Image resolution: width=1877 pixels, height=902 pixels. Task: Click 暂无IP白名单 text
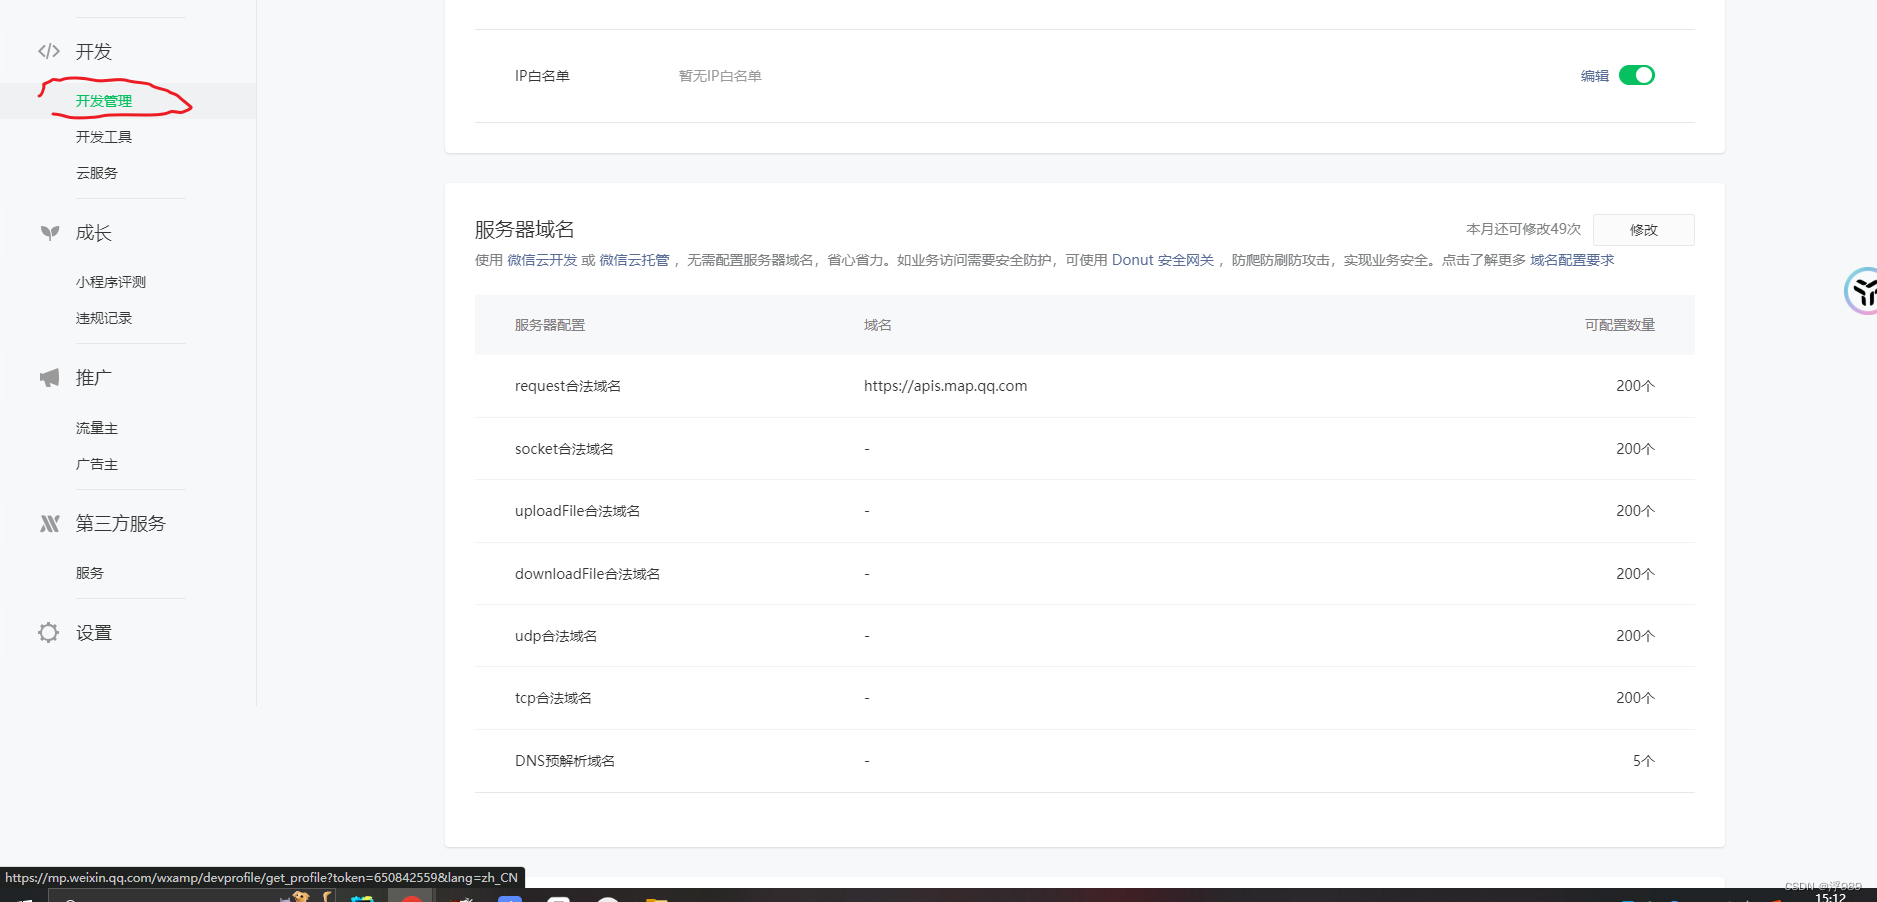[x=720, y=76]
